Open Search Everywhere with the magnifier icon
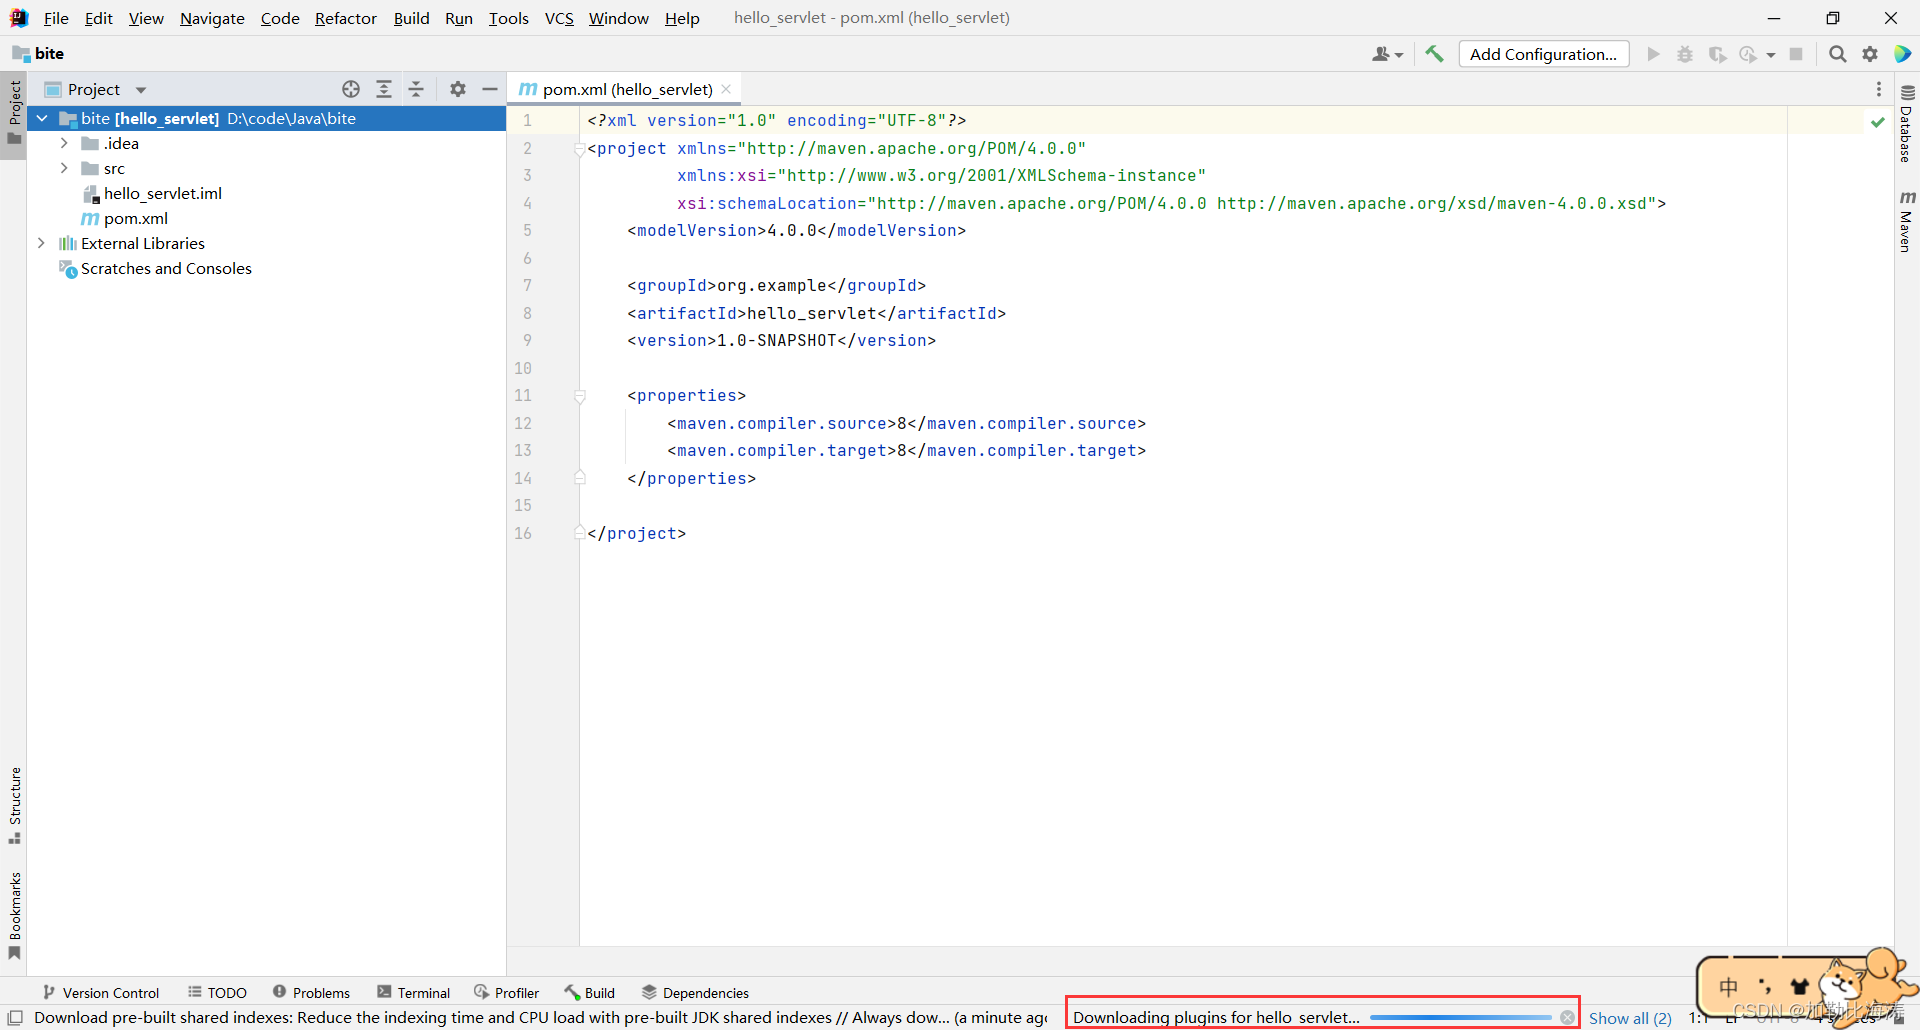Screen dimensions: 1920x1030 tap(1837, 54)
